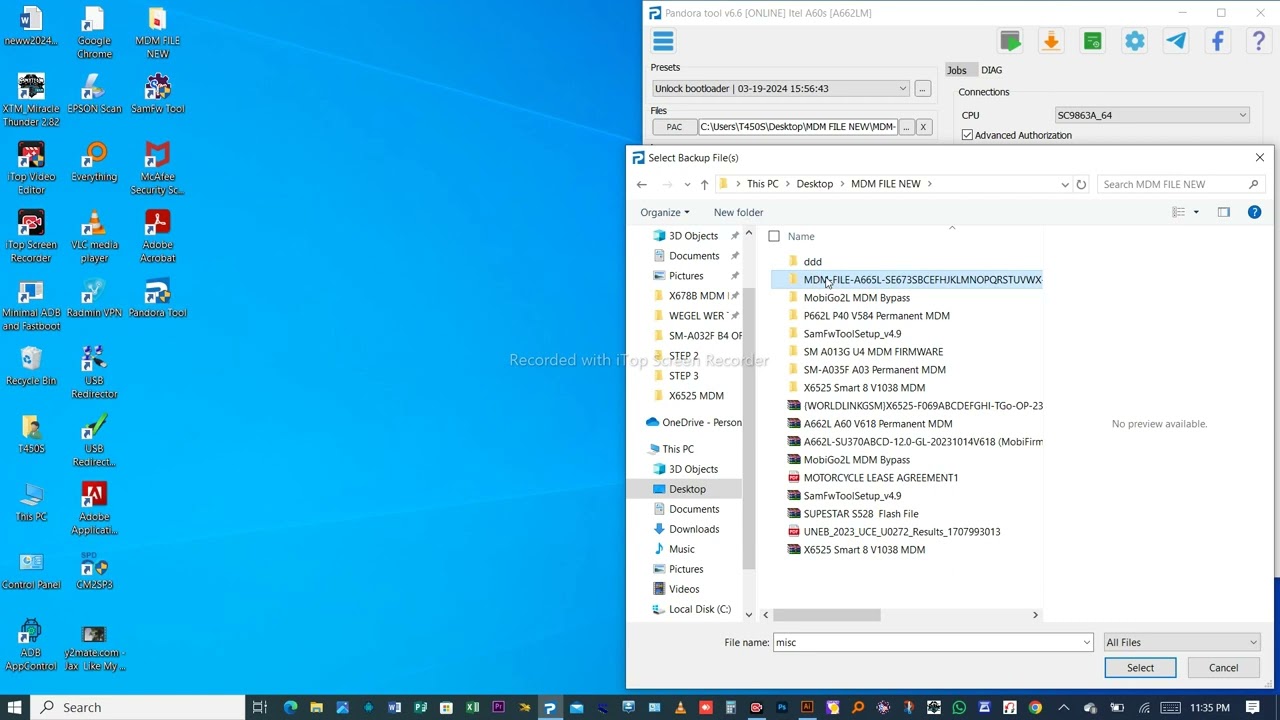The height and width of the screenshot is (720, 1280).
Task: Expand the address bar previous locations dropdown
Action: 1065,184
